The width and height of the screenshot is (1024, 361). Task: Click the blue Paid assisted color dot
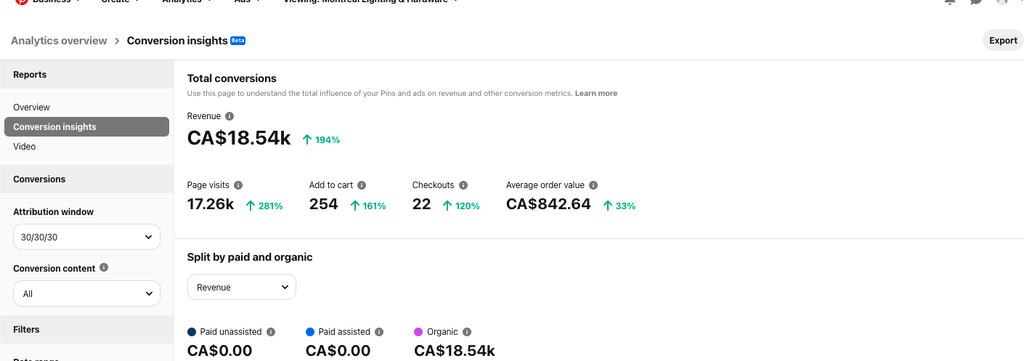tap(310, 332)
